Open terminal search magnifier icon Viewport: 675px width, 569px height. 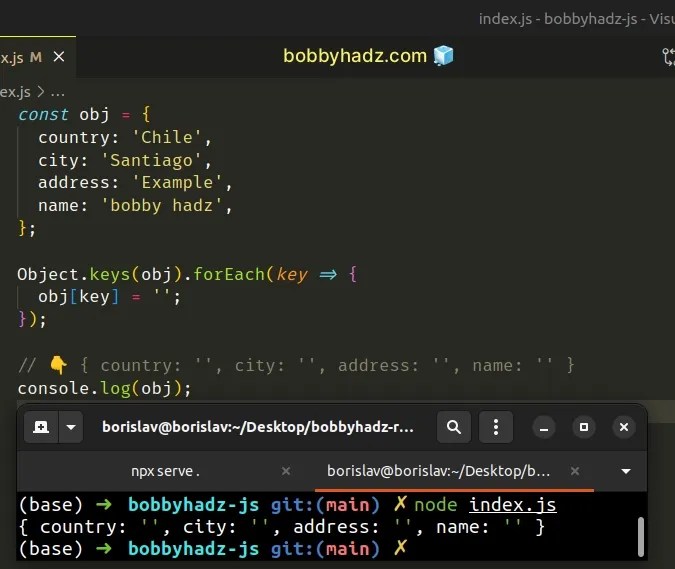(453, 427)
